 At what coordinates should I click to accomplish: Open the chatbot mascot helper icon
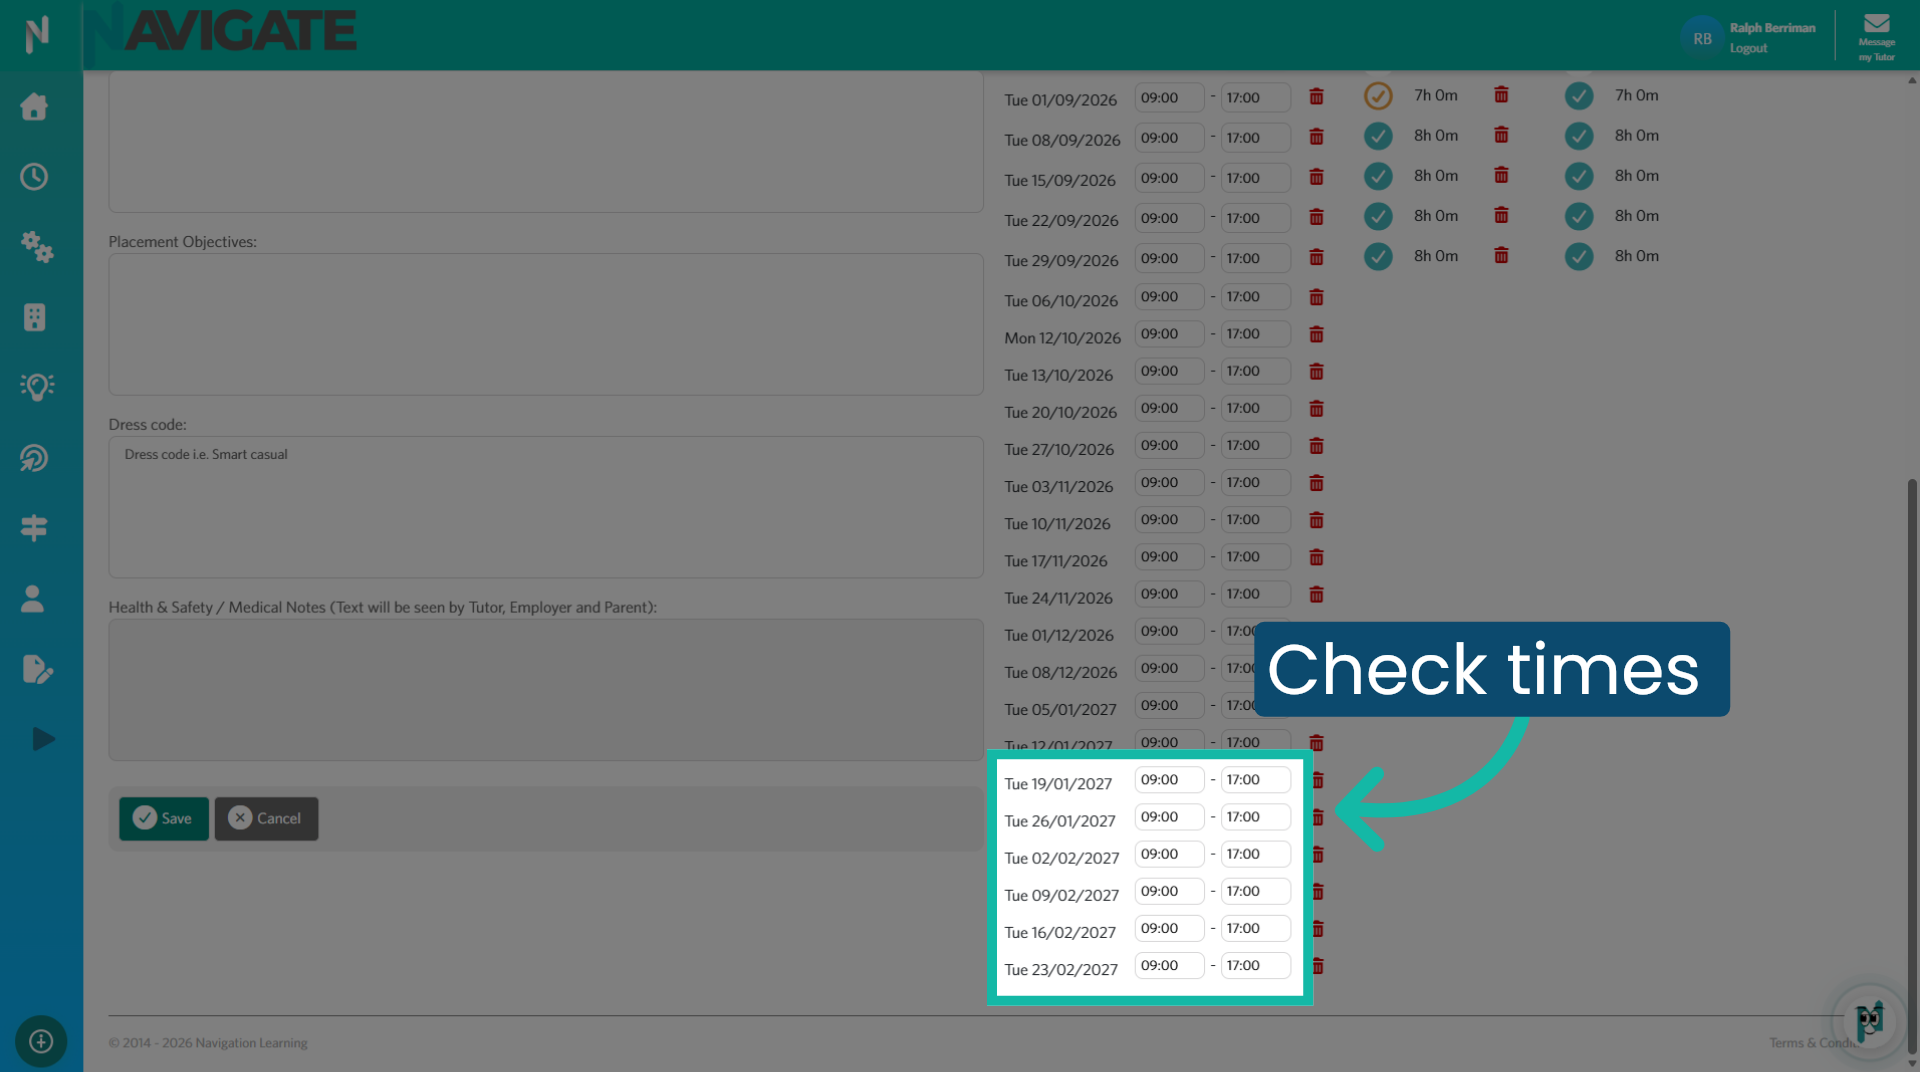pyautogui.click(x=1869, y=1021)
